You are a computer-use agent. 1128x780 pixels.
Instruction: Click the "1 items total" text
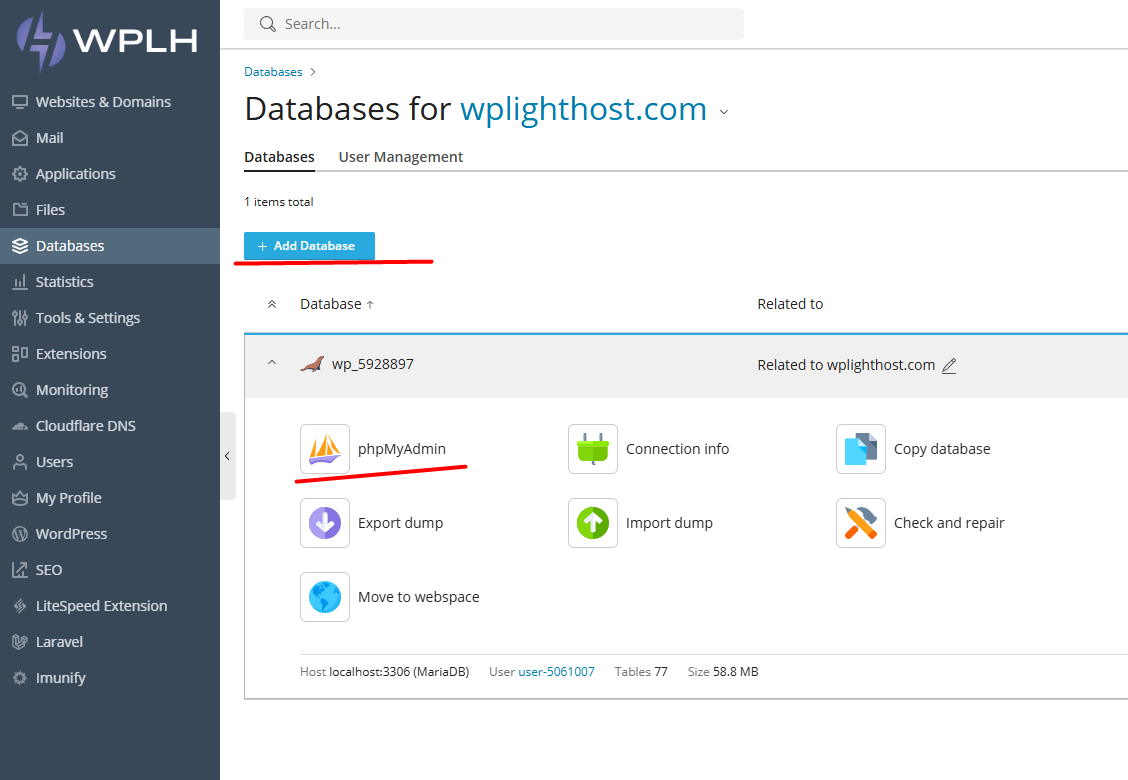[x=278, y=202]
